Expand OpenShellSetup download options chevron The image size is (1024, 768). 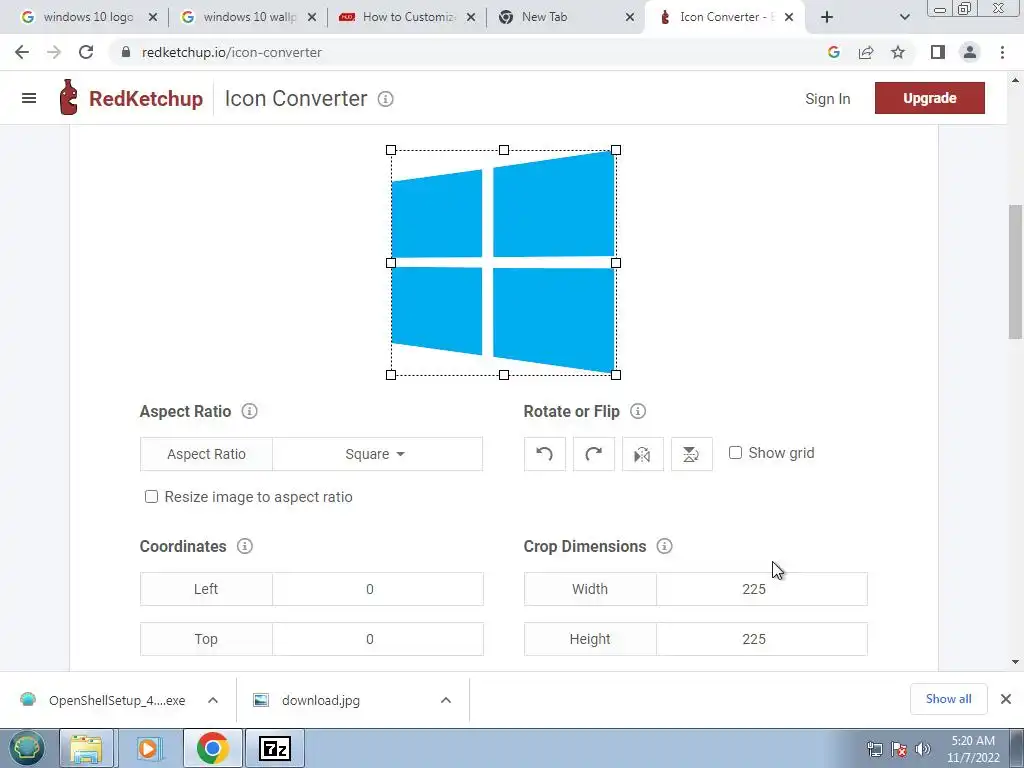pyautogui.click(x=213, y=700)
